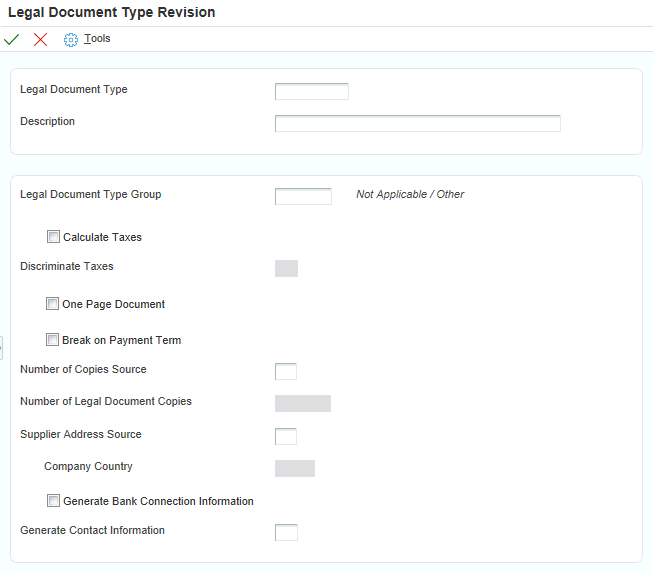Click the green checkmark OK icon
The image size is (653, 574).
click(12, 39)
